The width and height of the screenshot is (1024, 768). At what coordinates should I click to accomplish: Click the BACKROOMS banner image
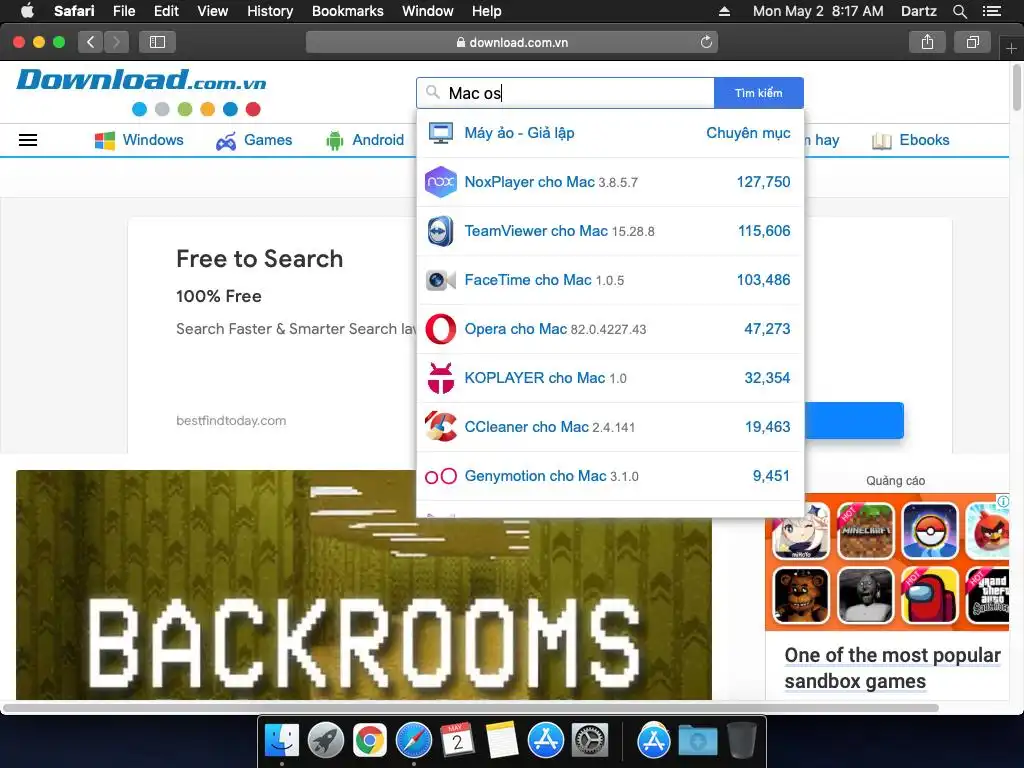point(364,585)
